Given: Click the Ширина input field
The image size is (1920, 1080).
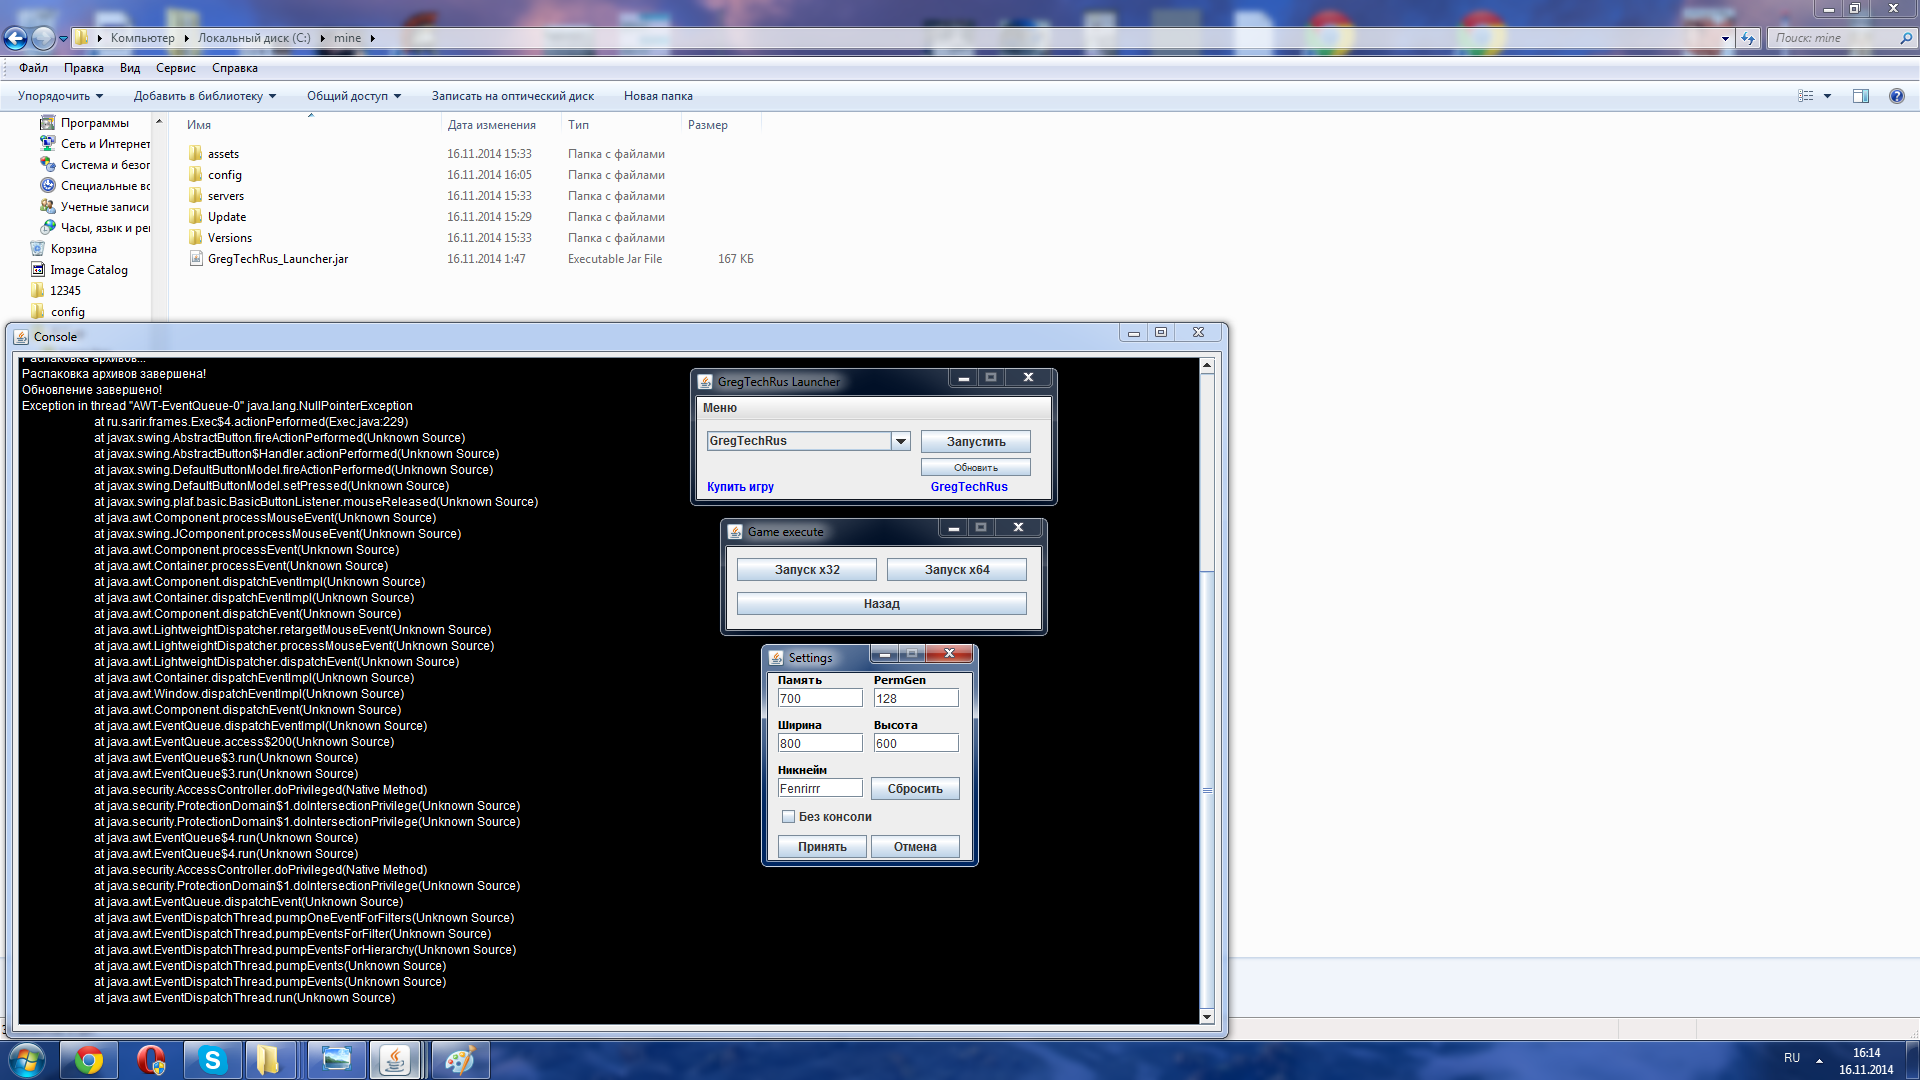Looking at the screenshot, I should (820, 744).
